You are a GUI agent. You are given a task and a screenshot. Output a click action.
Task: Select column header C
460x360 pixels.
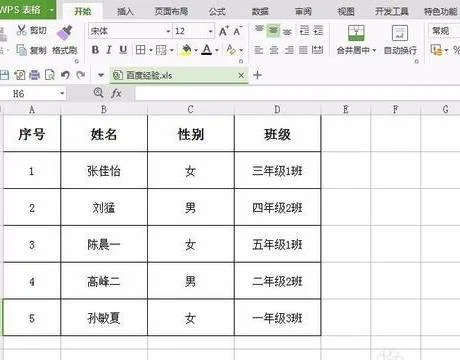point(191,109)
